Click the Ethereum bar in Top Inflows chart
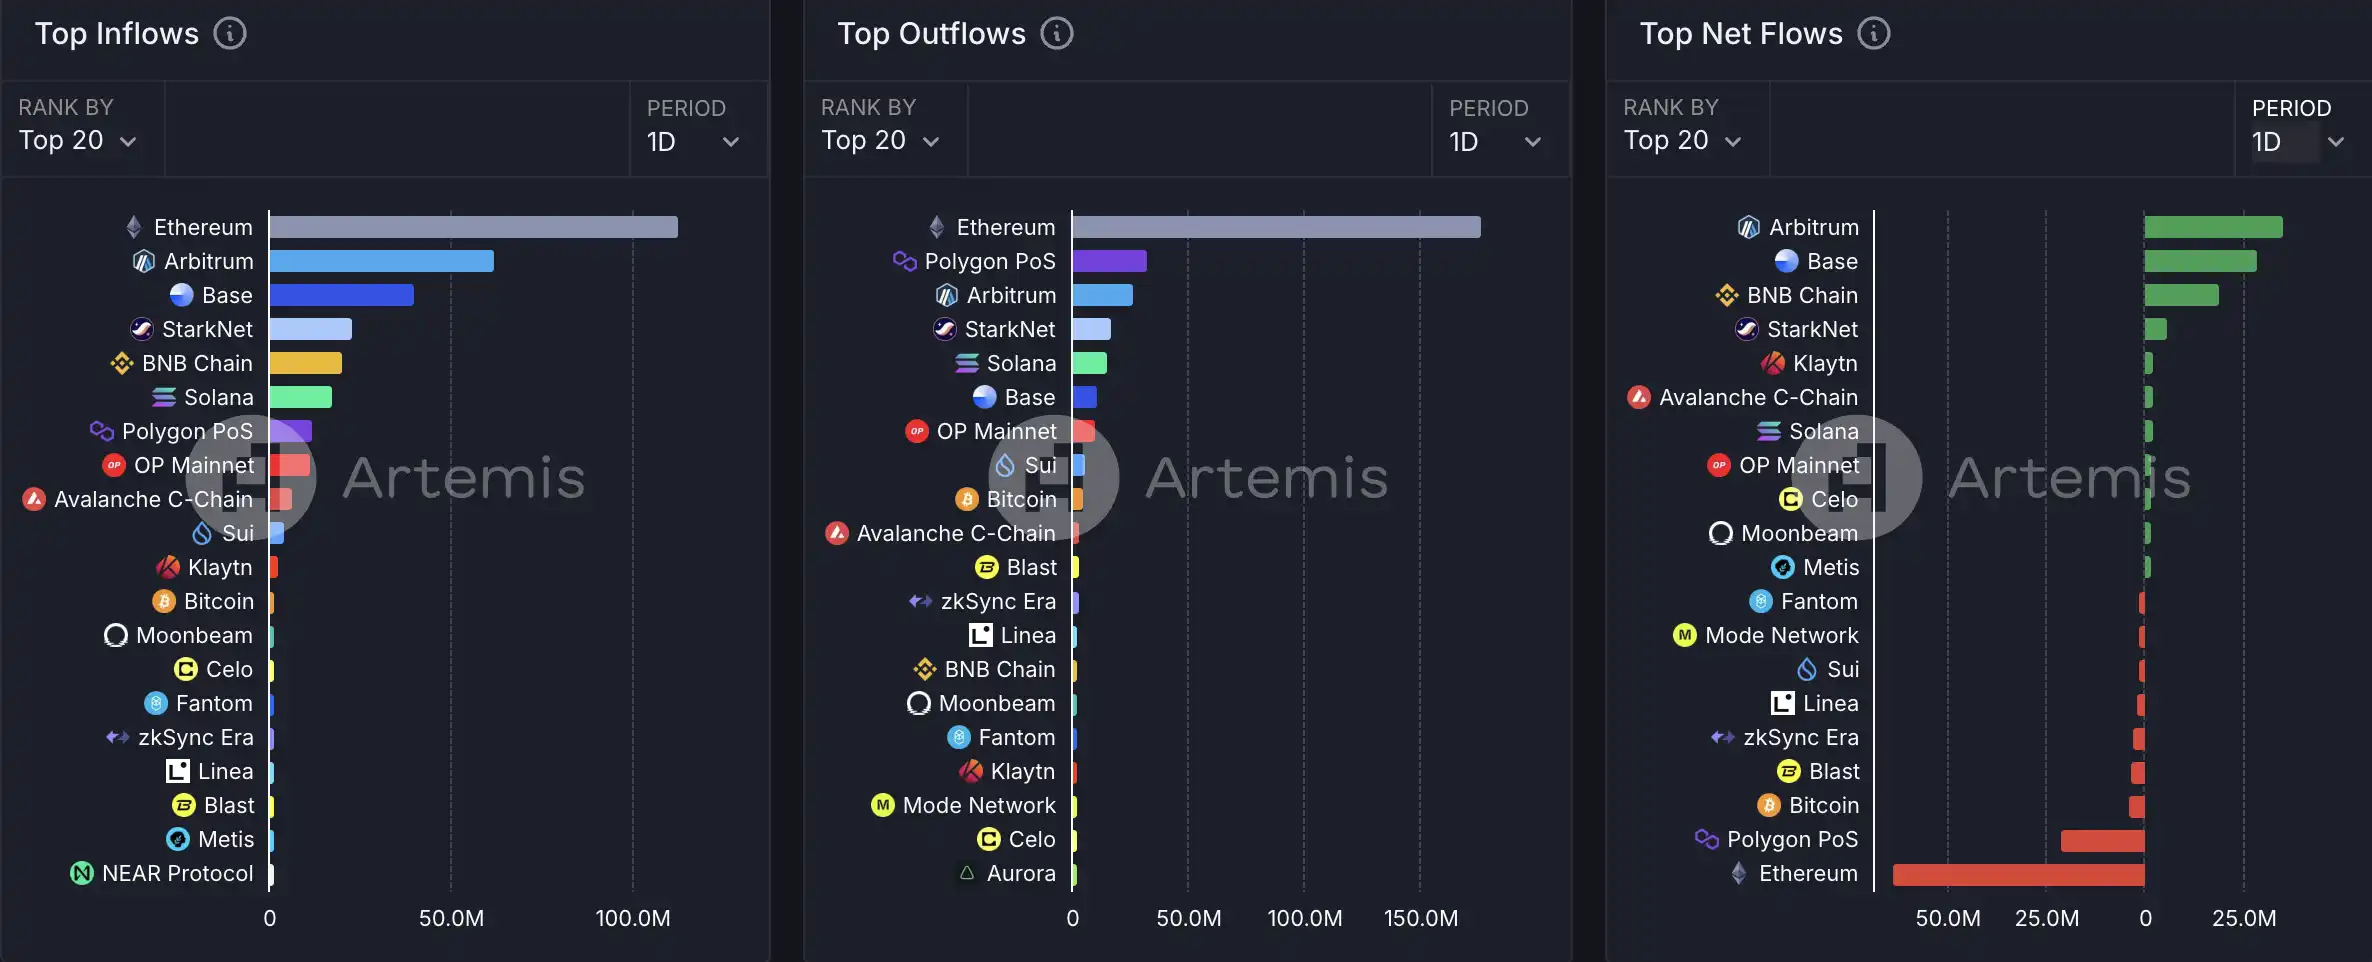2372x962 pixels. point(473,227)
